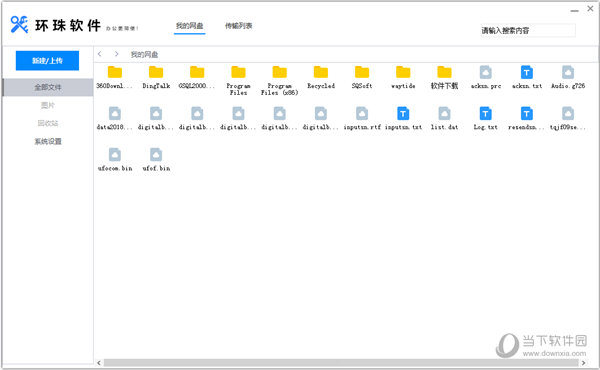This screenshot has height=370, width=600.
Task: Click the 环珠软件 logo icon
Action: 19,24
